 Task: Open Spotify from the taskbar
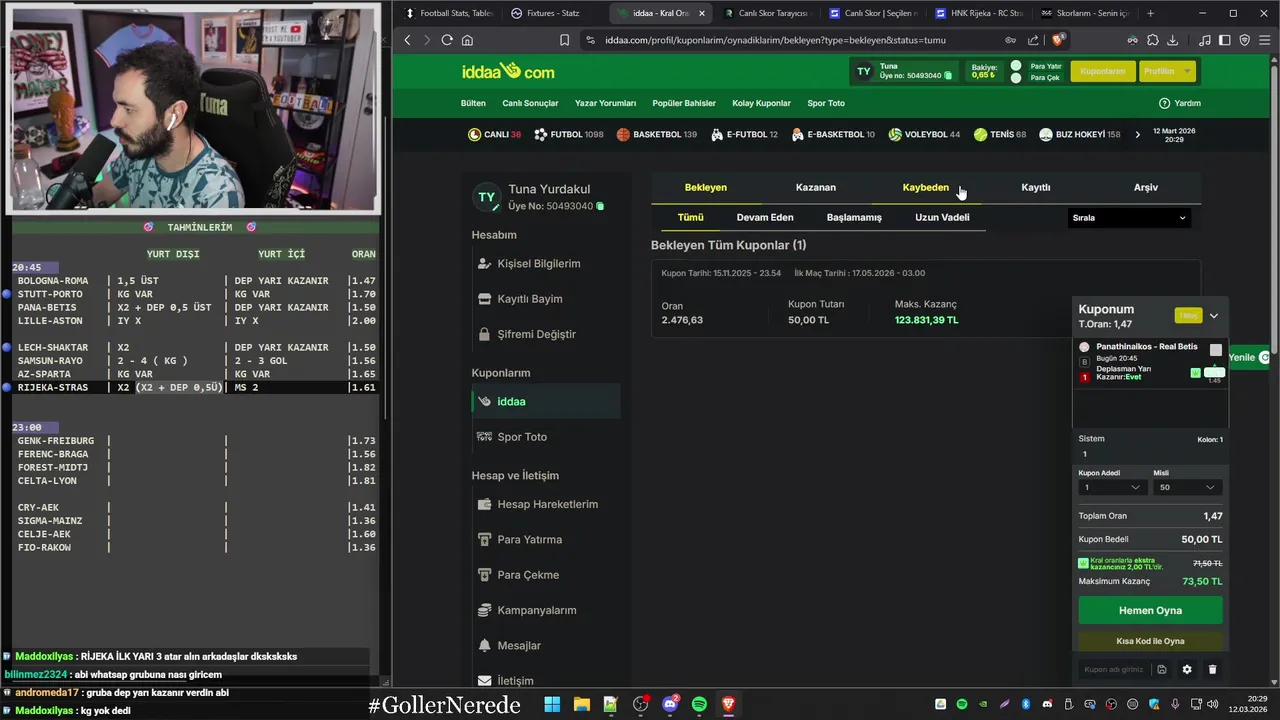[x=699, y=704]
